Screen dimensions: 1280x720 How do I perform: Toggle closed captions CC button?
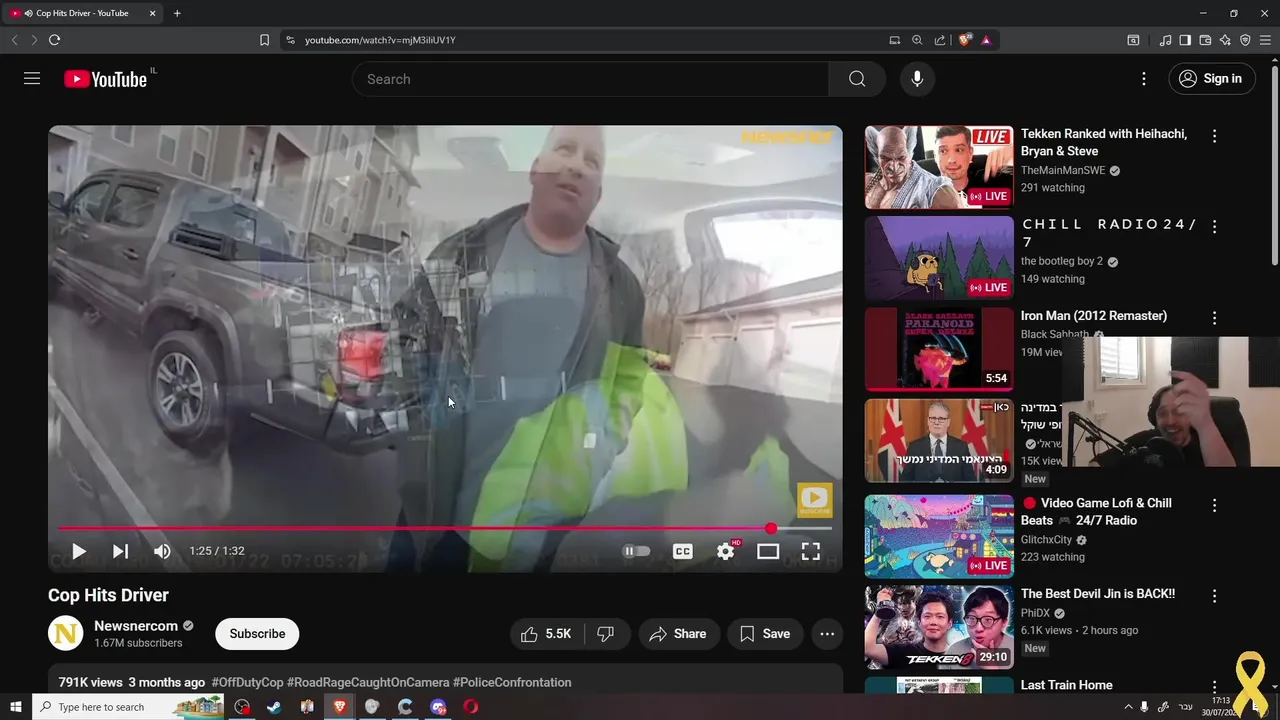[x=683, y=551]
